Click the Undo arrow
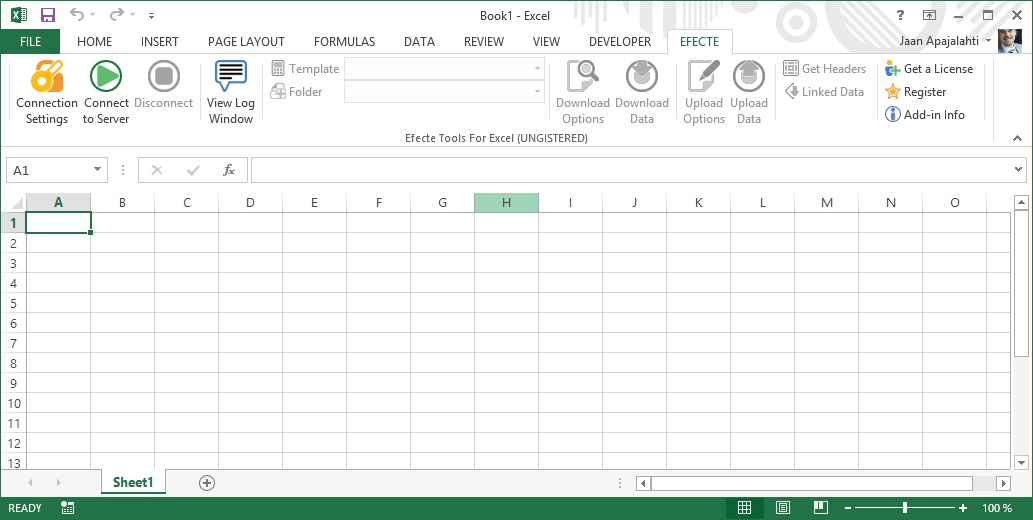This screenshot has width=1033, height=520. point(77,14)
